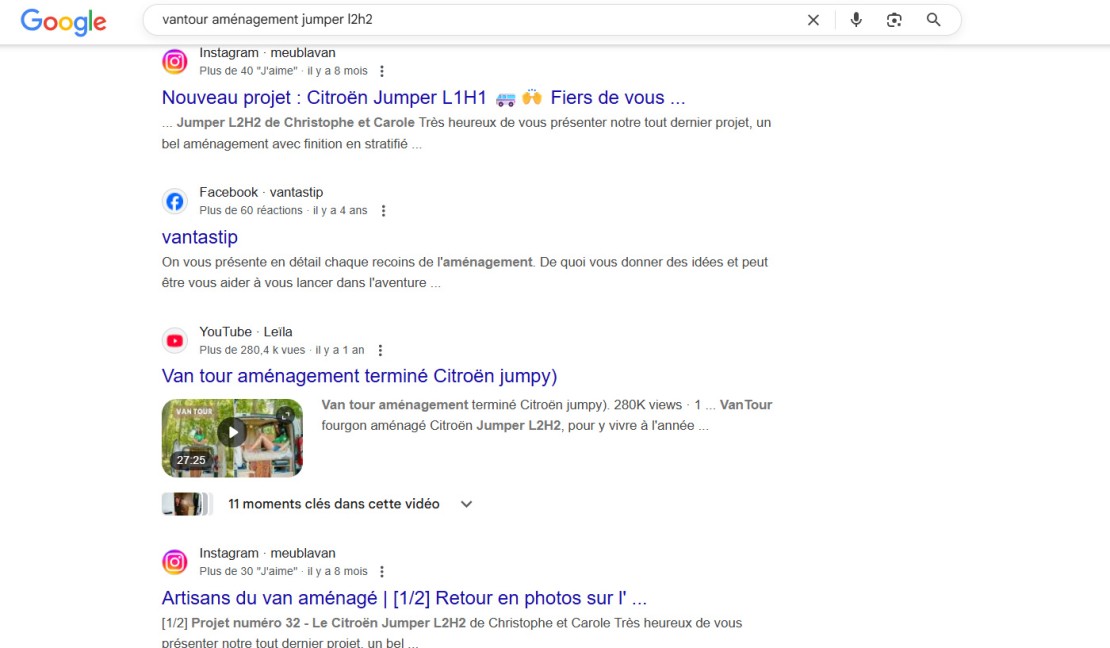This screenshot has height=648, width=1110.
Task: Open Van tour aménagement terminé Citroën jumpy link
Action: coord(360,376)
